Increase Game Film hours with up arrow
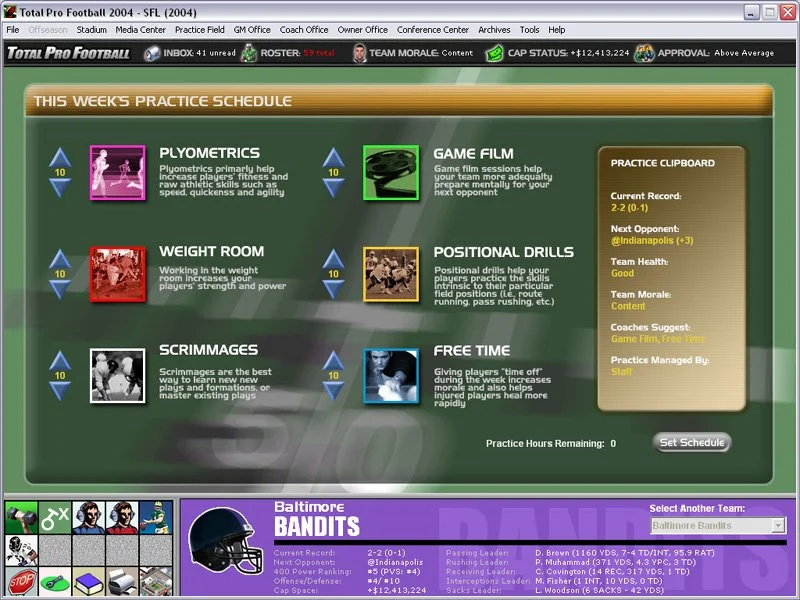This screenshot has height=600, width=800. click(333, 156)
